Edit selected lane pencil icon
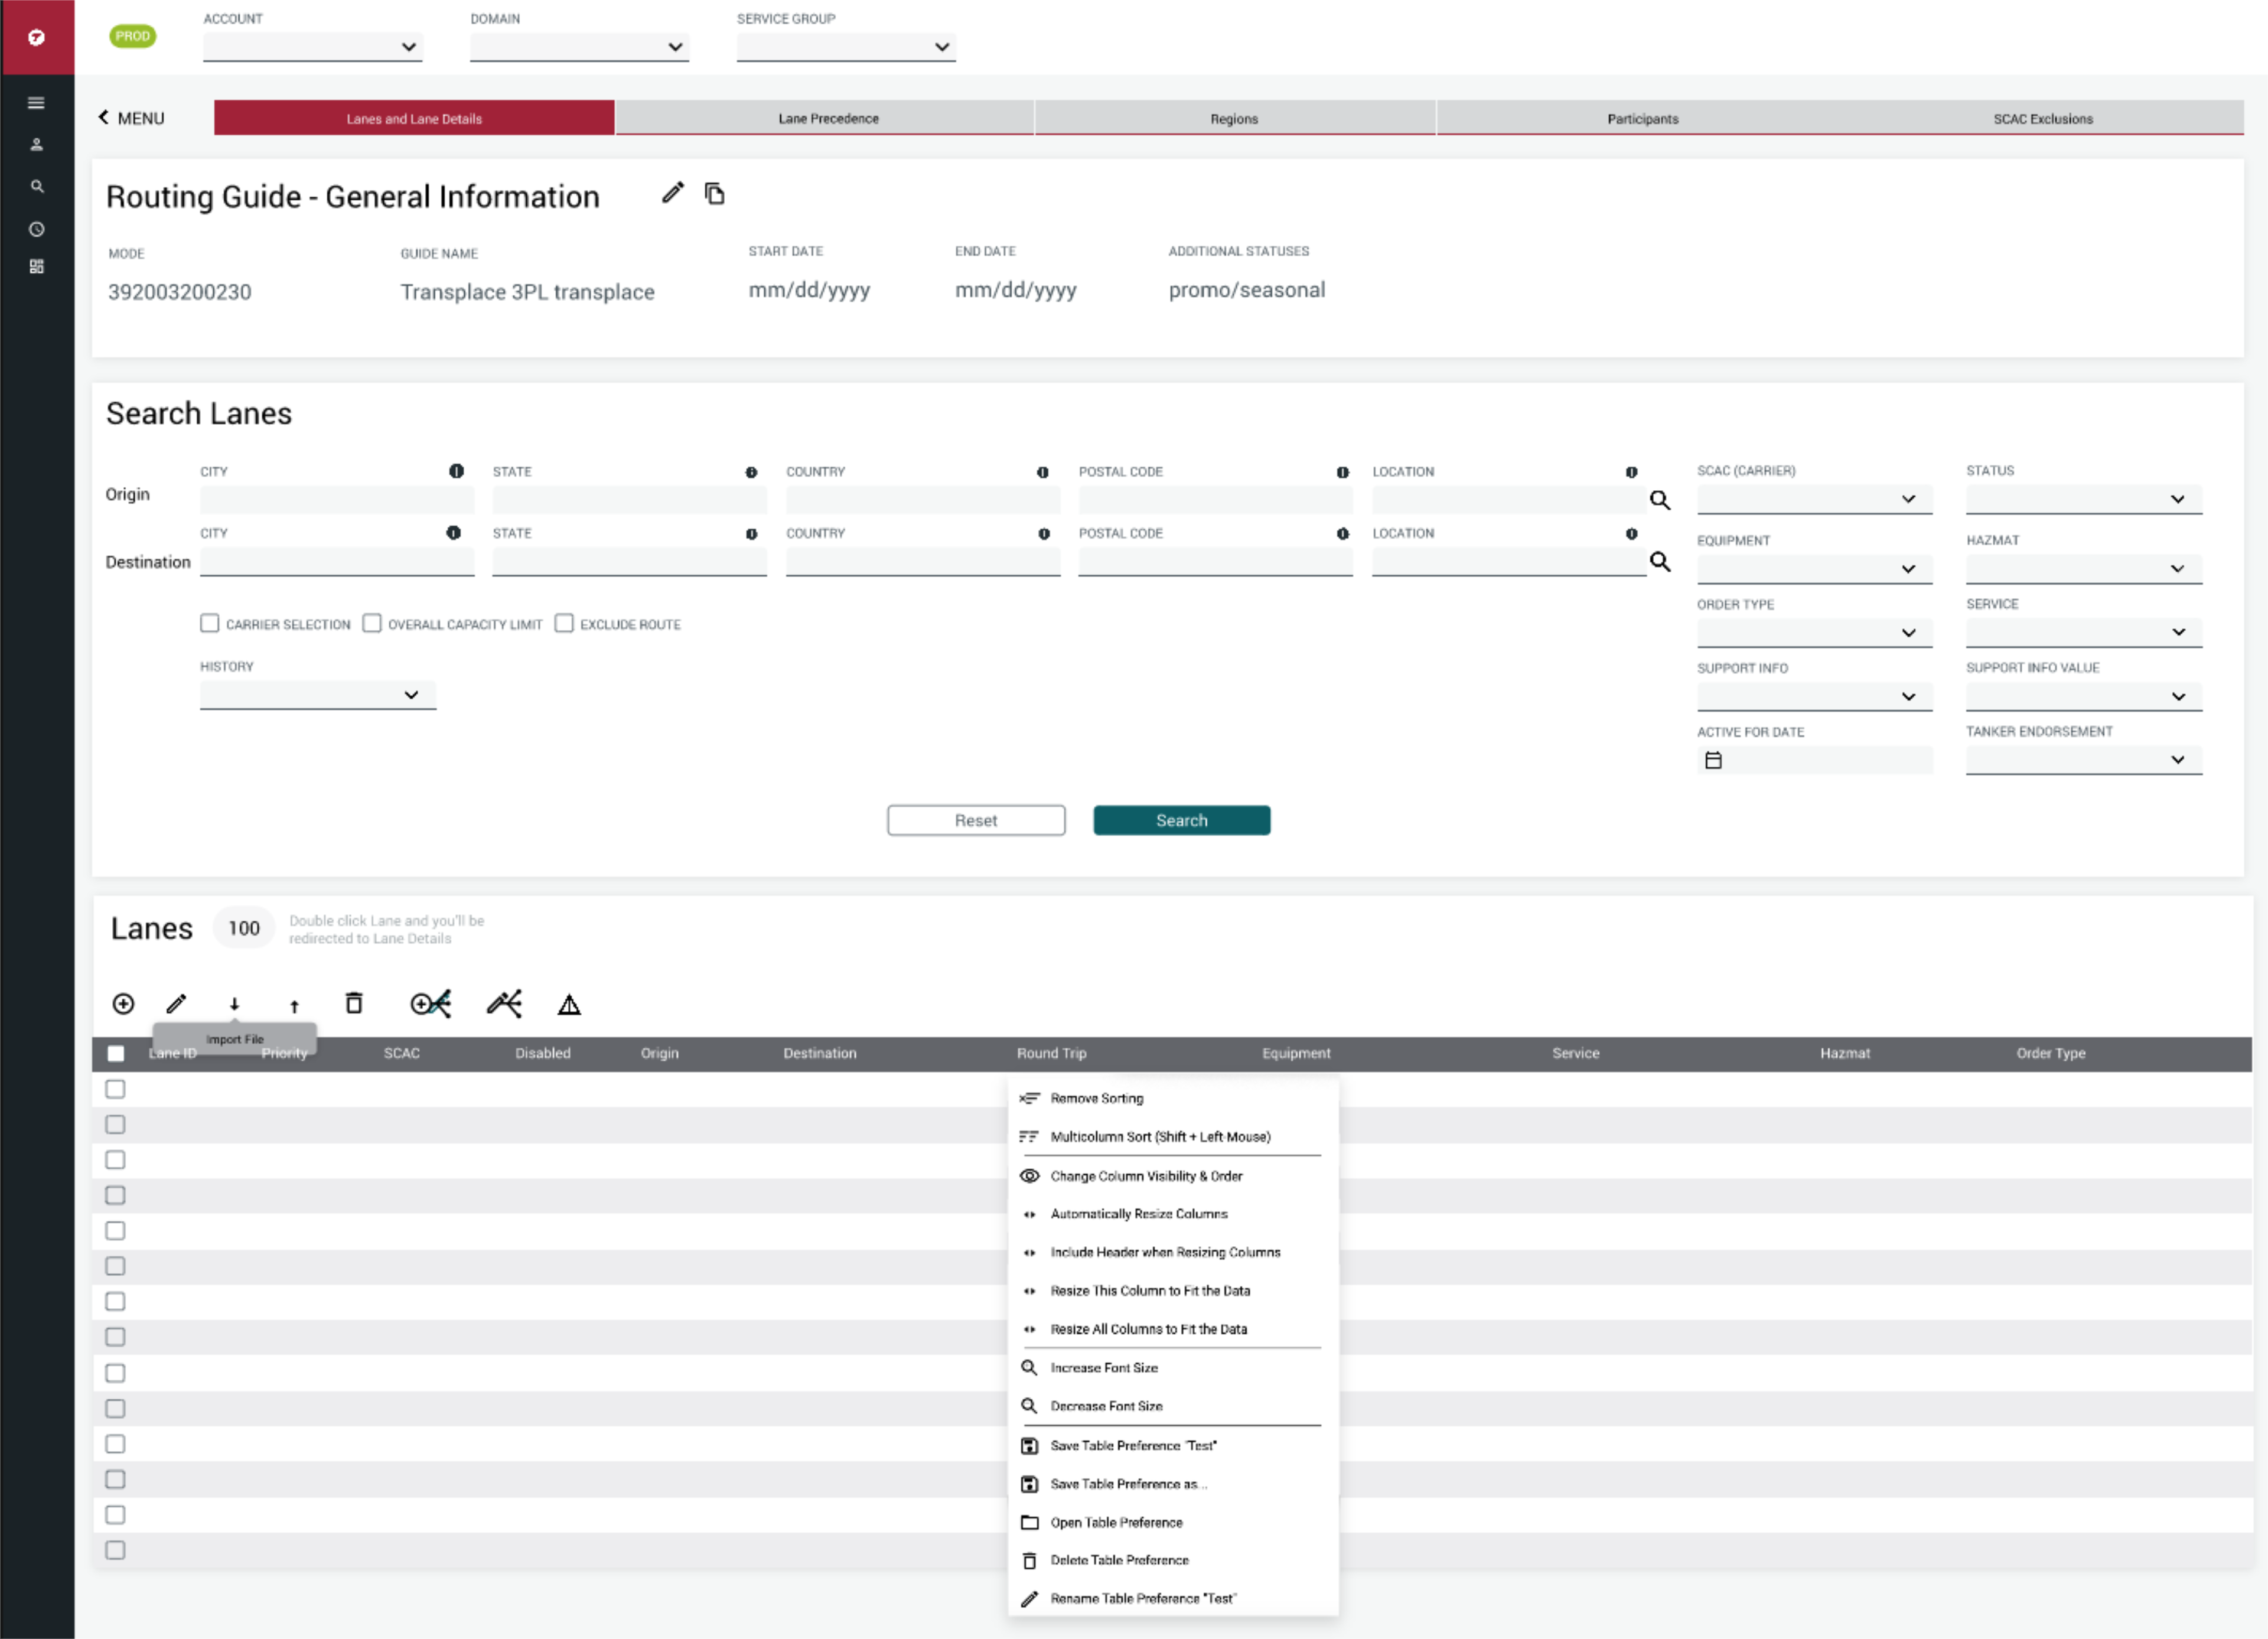Image resolution: width=2268 pixels, height=1639 pixels. [x=176, y=1004]
